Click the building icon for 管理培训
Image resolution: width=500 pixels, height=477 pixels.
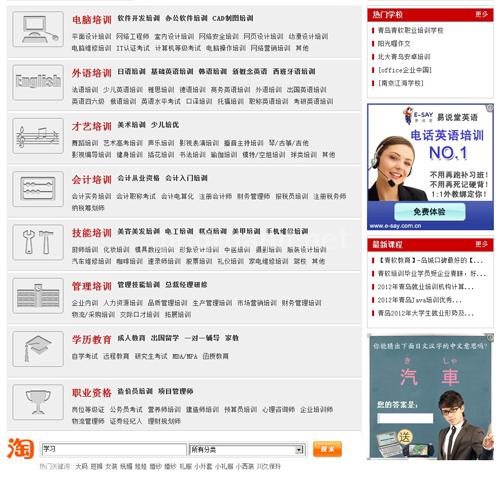(38, 296)
